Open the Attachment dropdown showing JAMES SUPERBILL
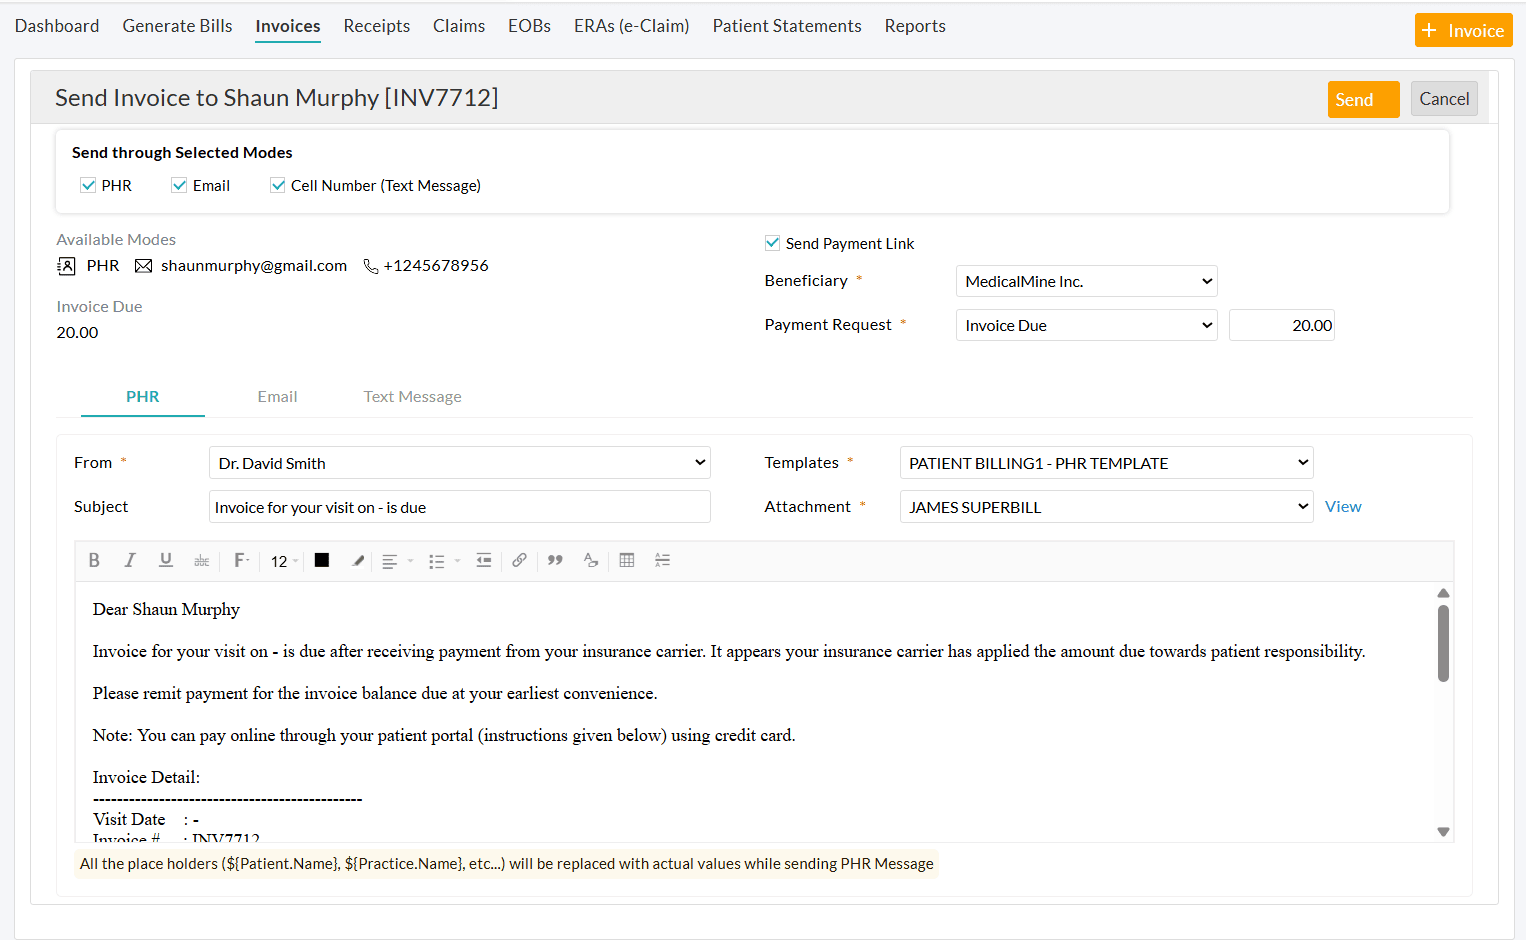 tap(1106, 506)
